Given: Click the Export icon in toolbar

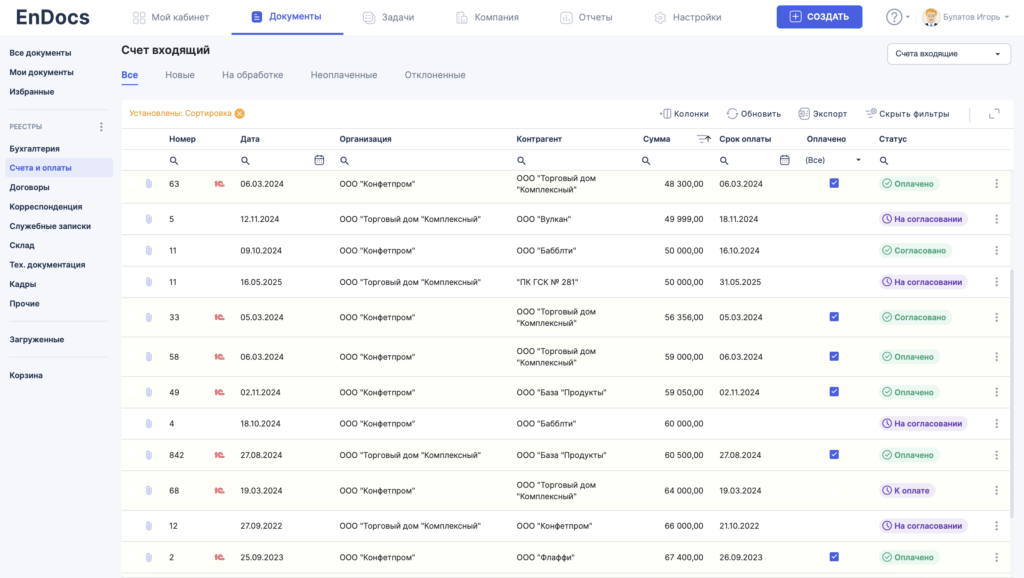Looking at the screenshot, I should coord(804,114).
